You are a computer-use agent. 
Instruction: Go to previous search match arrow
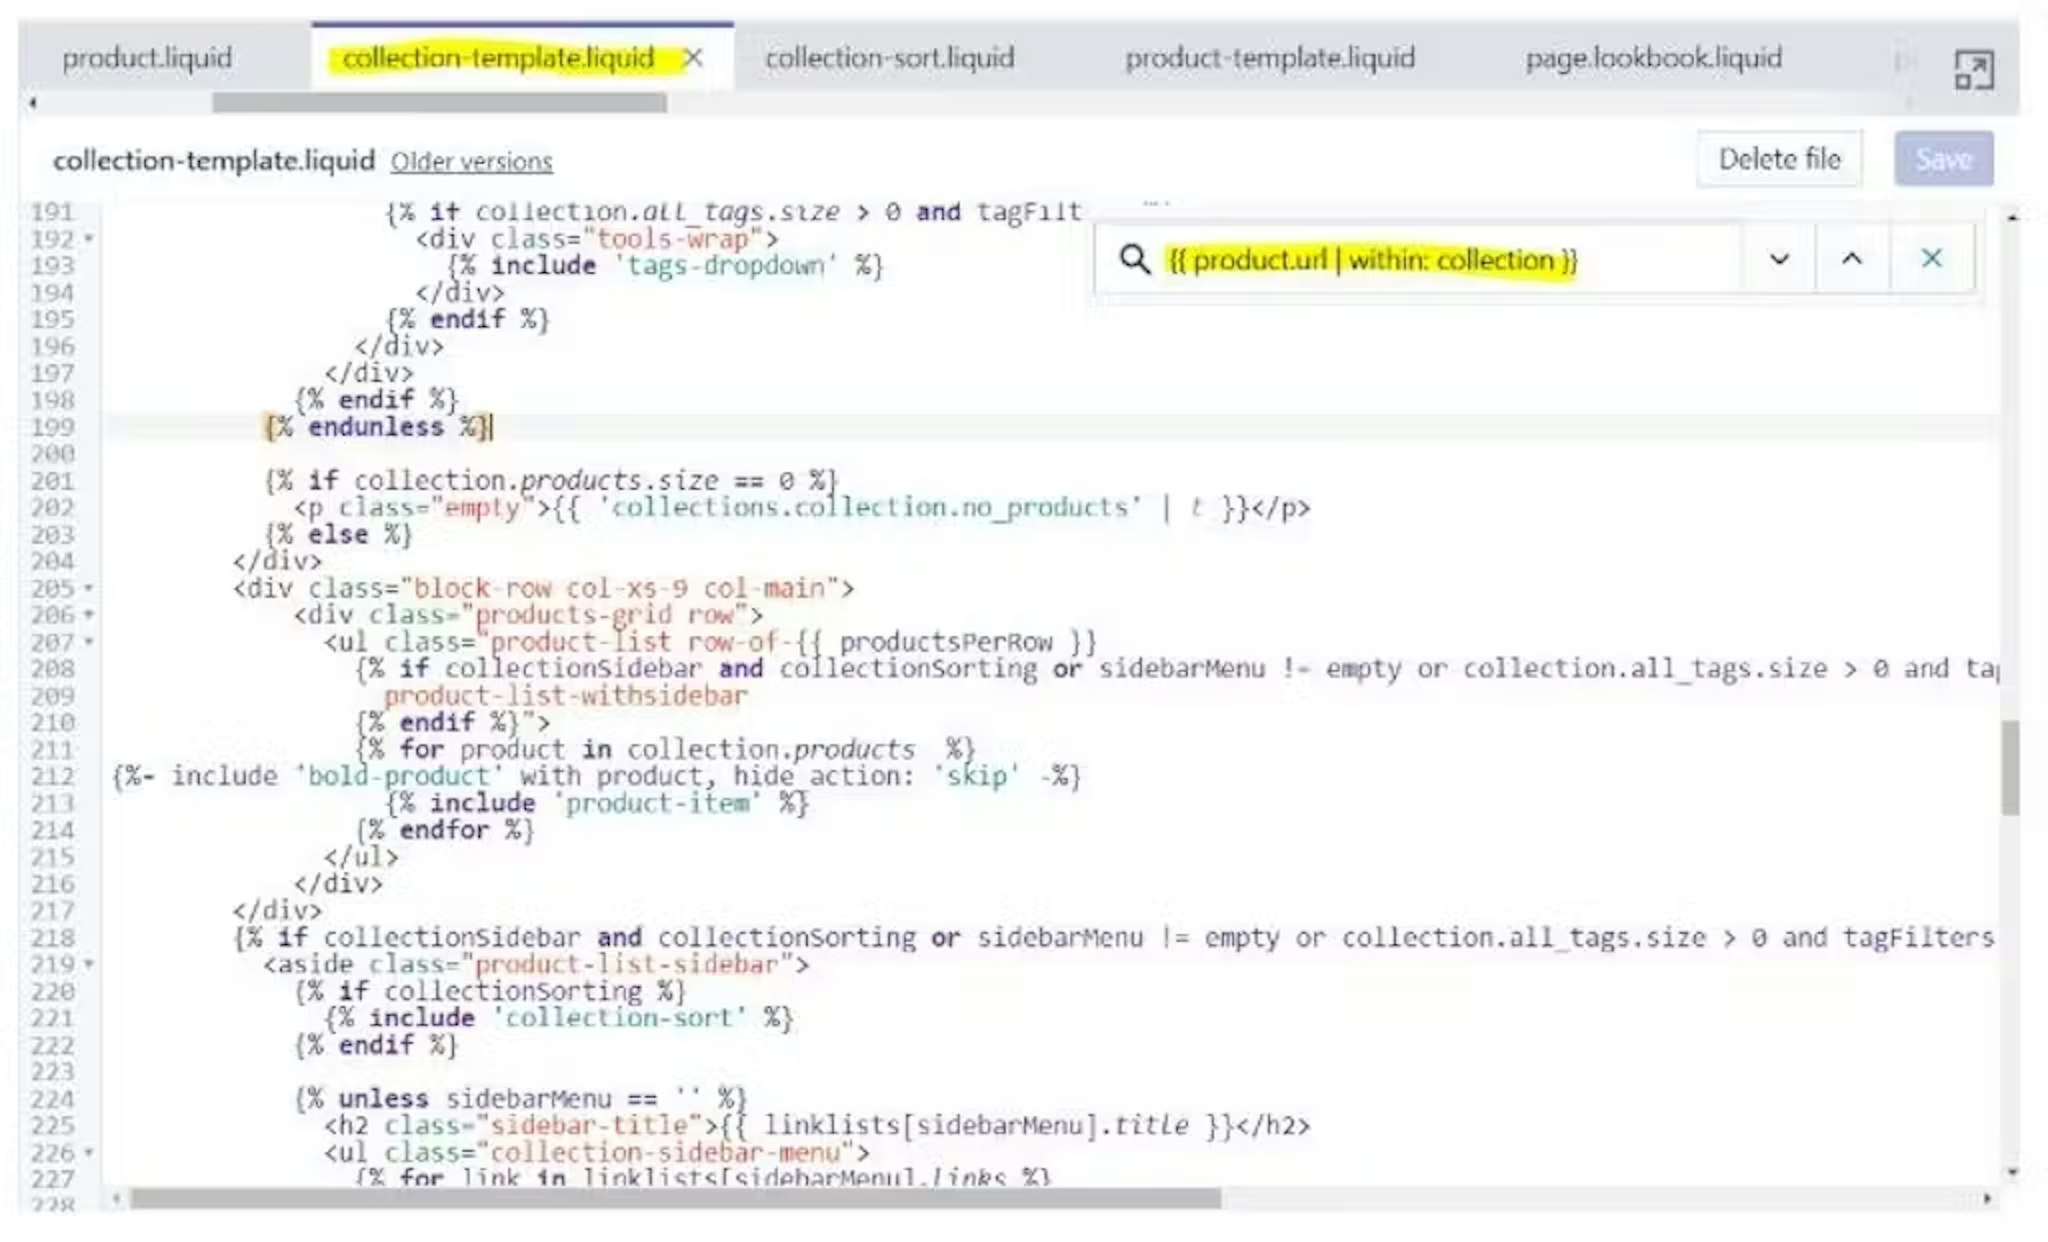point(1851,260)
